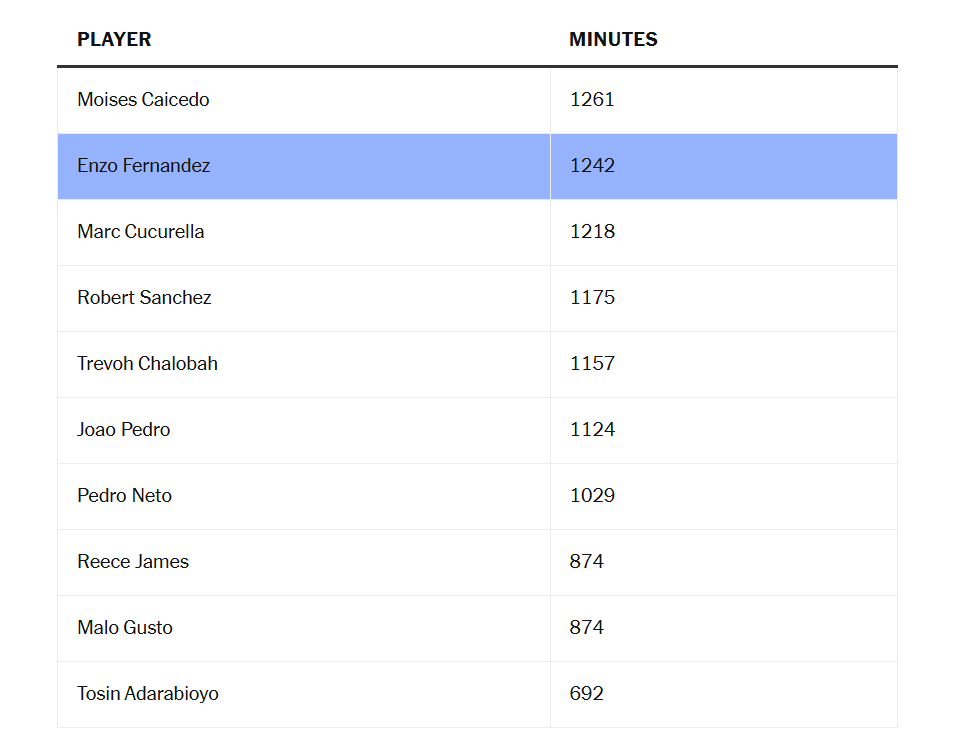Screen dimensions: 967x751
Task: Select the 1242 minutes cell
Action: (x=592, y=166)
